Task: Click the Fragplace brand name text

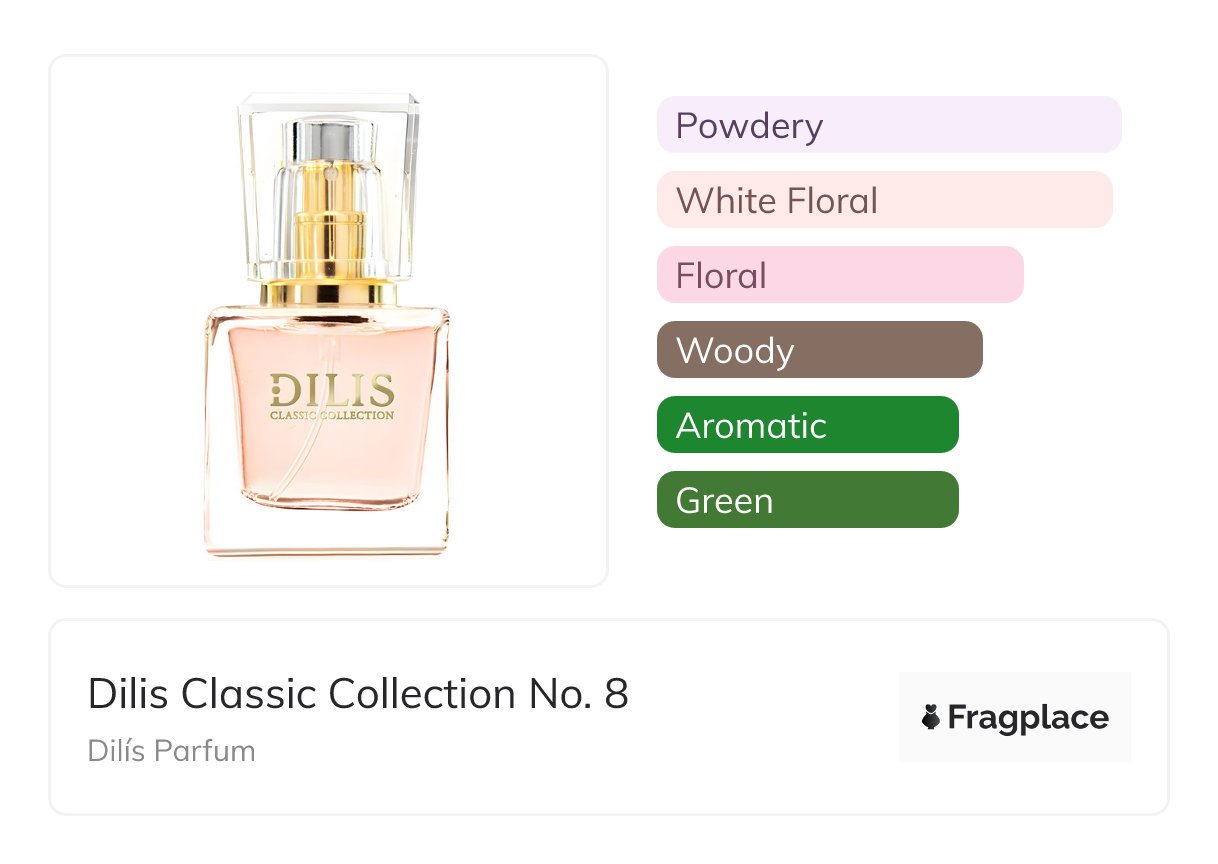Action: [1028, 717]
